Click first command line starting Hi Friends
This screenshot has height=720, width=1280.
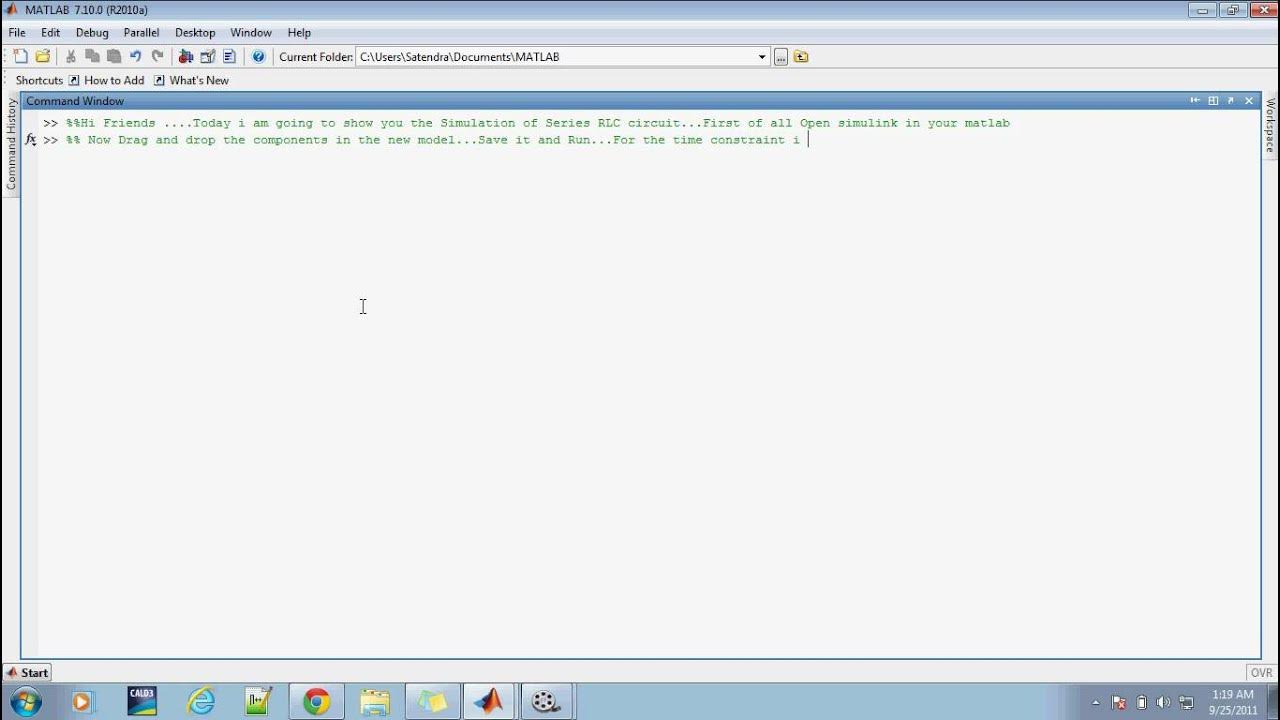[x=537, y=123]
